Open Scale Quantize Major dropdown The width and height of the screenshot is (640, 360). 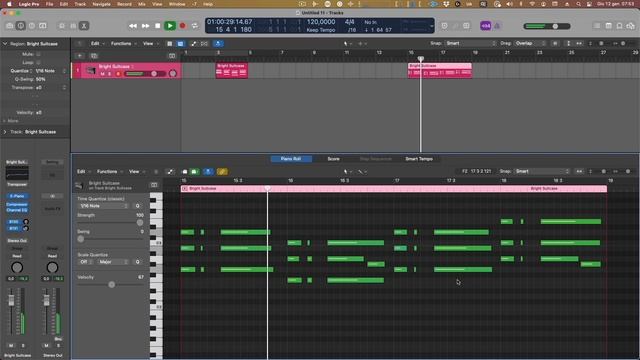coord(112,262)
